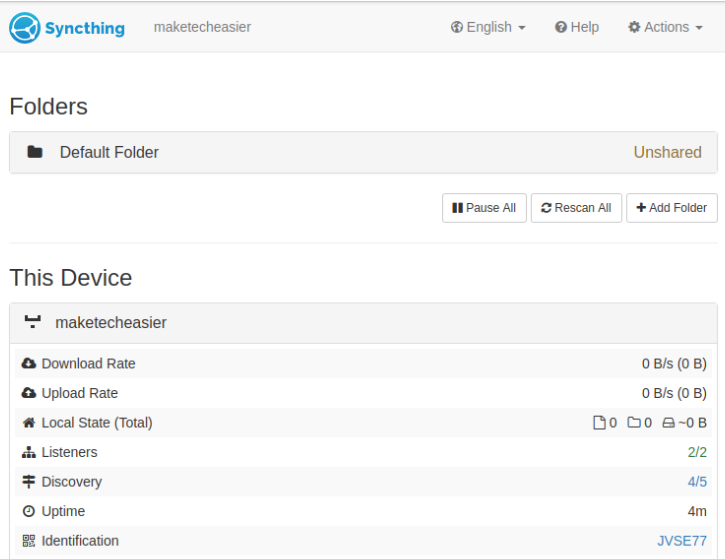The height and width of the screenshot is (559, 725).
Task: Click the Listeners label
Action: point(69,452)
